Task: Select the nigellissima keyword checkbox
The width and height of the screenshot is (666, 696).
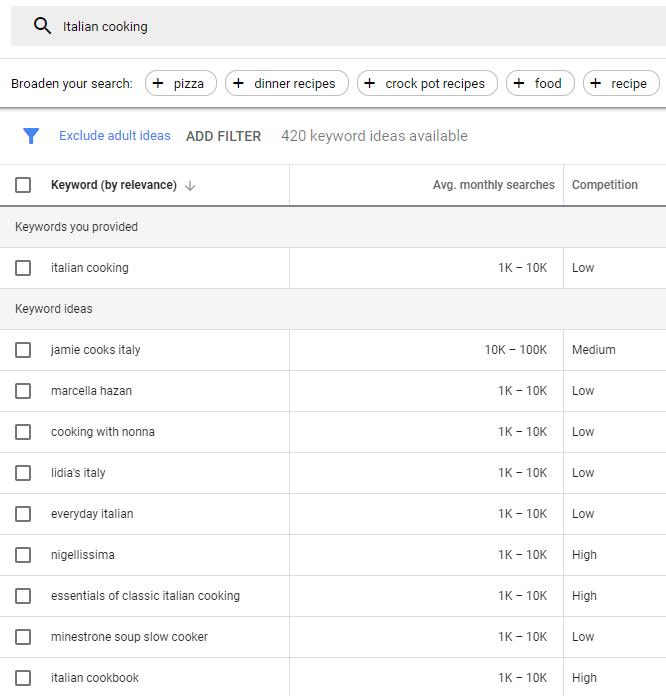Action: [x=23, y=555]
